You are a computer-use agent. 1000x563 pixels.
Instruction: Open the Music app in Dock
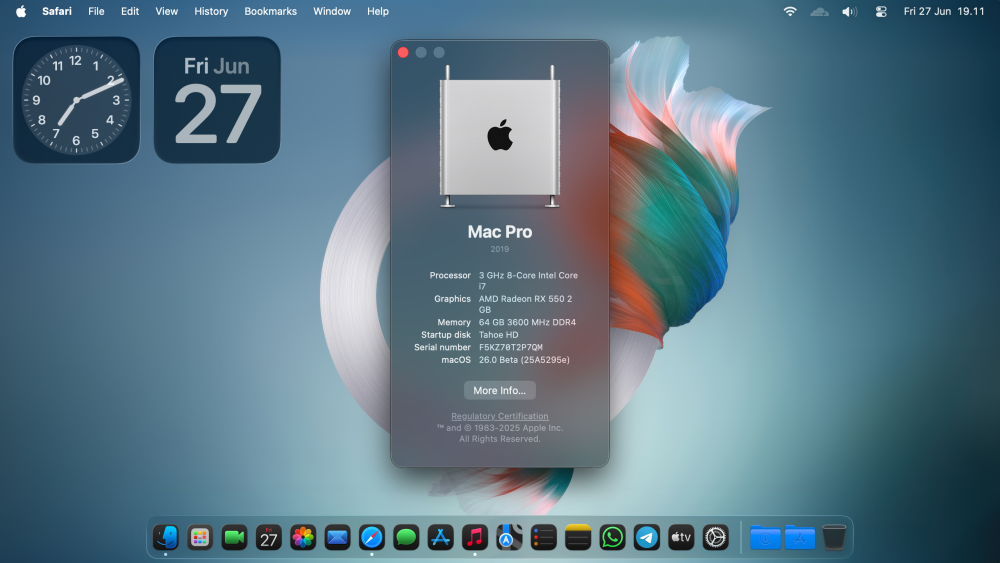tap(475, 537)
